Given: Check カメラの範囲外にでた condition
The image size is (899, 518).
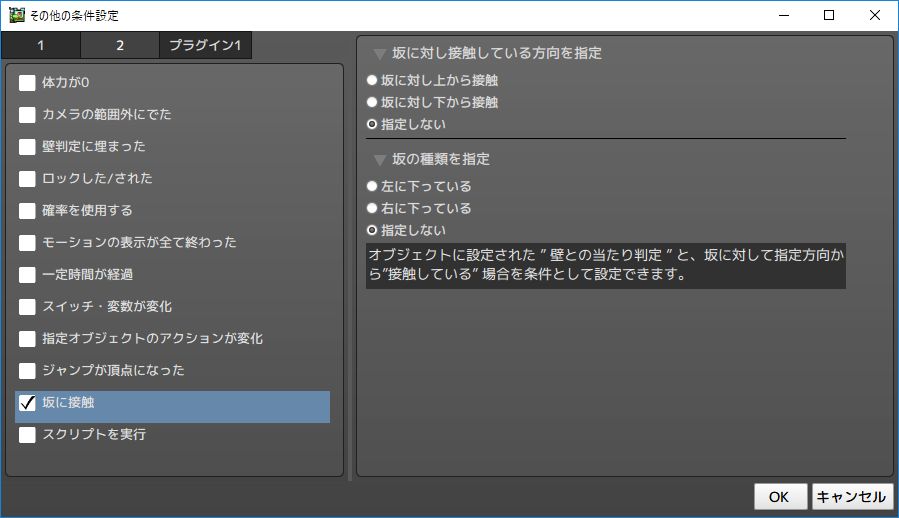Looking at the screenshot, I should pyautogui.click(x=27, y=115).
